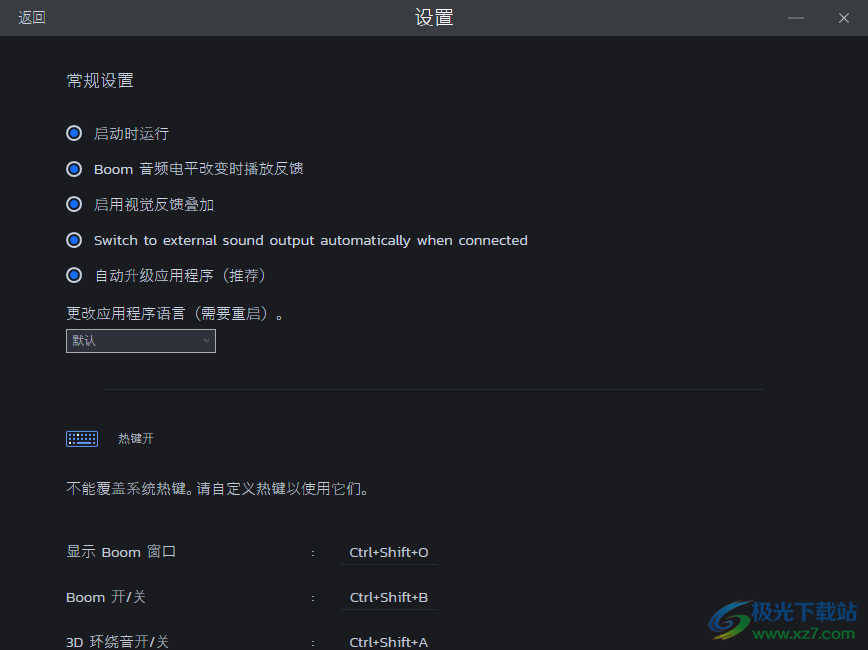Image resolution: width=868 pixels, height=650 pixels.
Task: Enable the 启用视觉反馈叠加 overlay option
Action: pyautogui.click(x=73, y=204)
